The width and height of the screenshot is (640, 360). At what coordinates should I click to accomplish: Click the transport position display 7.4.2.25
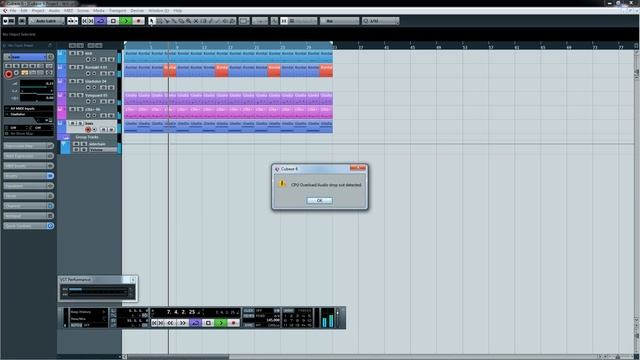pyautogui.click(x=181, y=312)
